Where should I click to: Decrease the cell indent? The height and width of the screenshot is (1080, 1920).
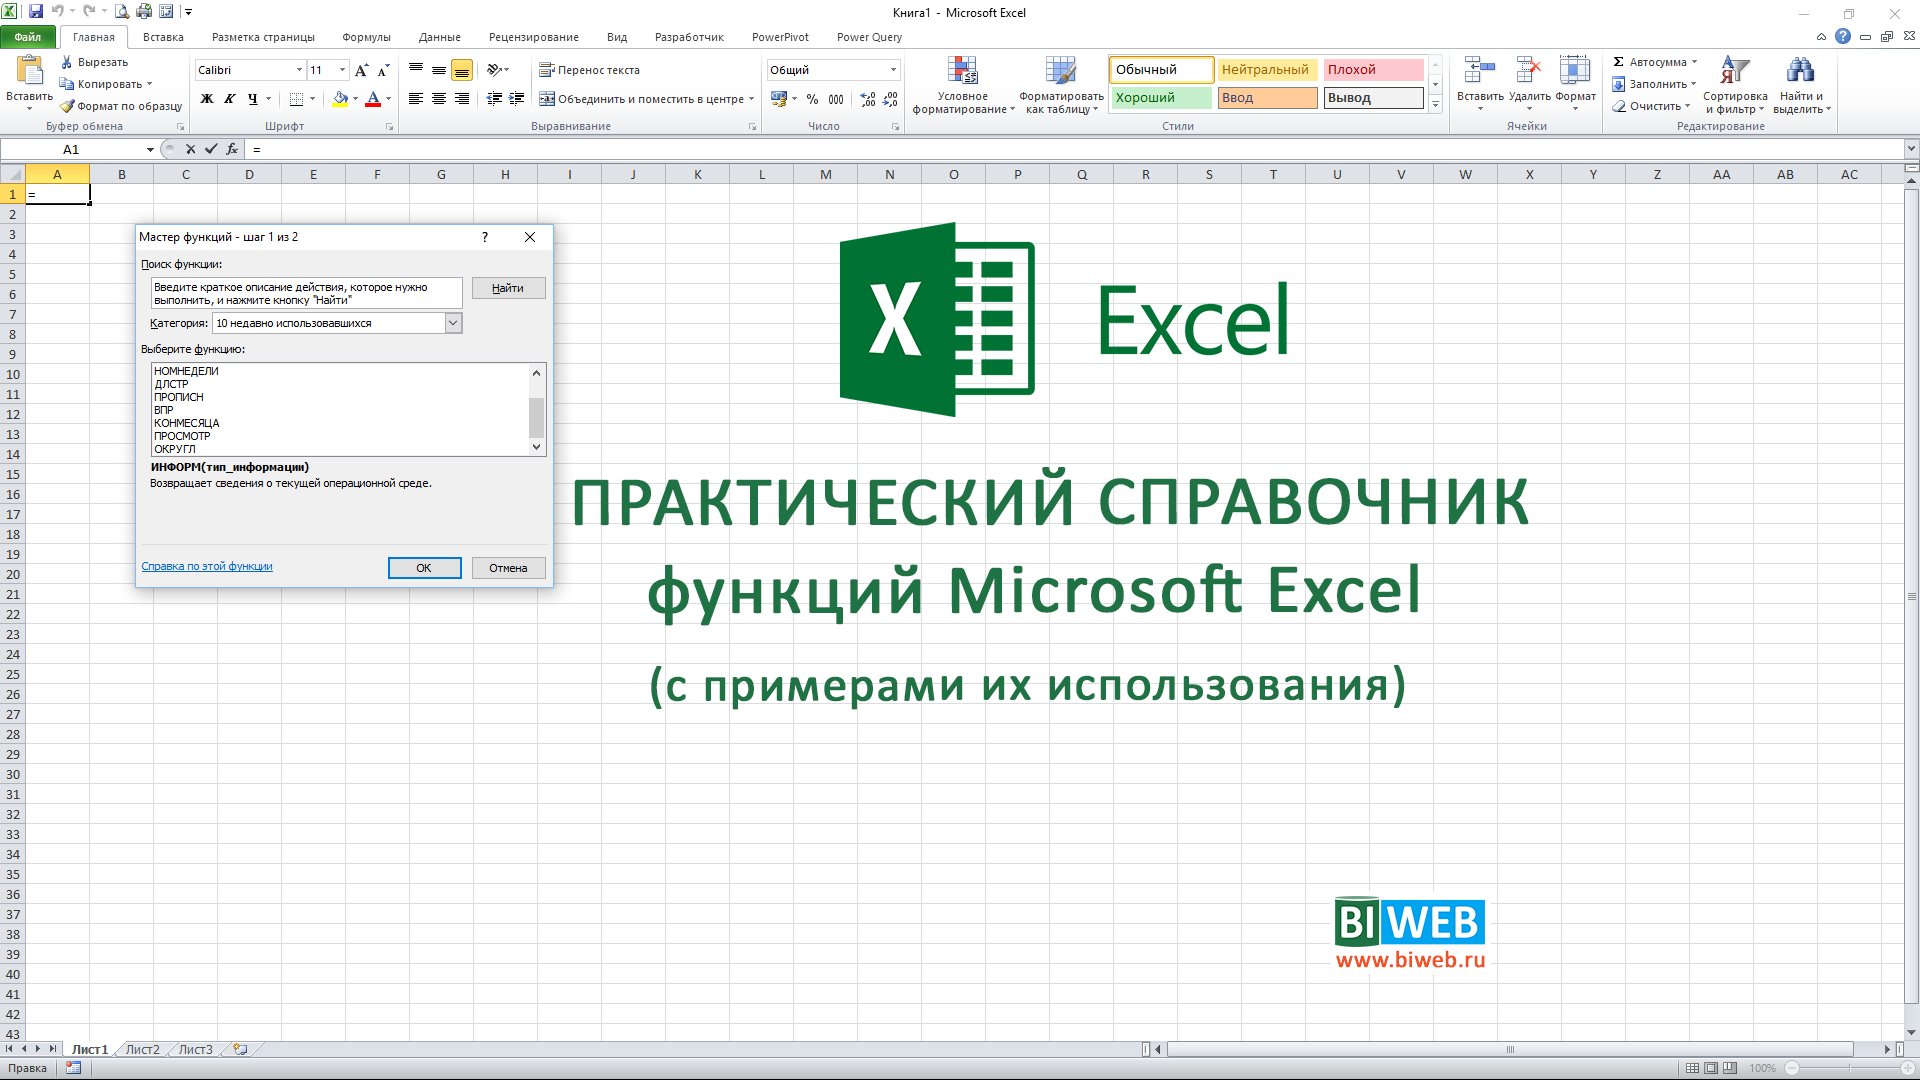click(x=494, y=99)
